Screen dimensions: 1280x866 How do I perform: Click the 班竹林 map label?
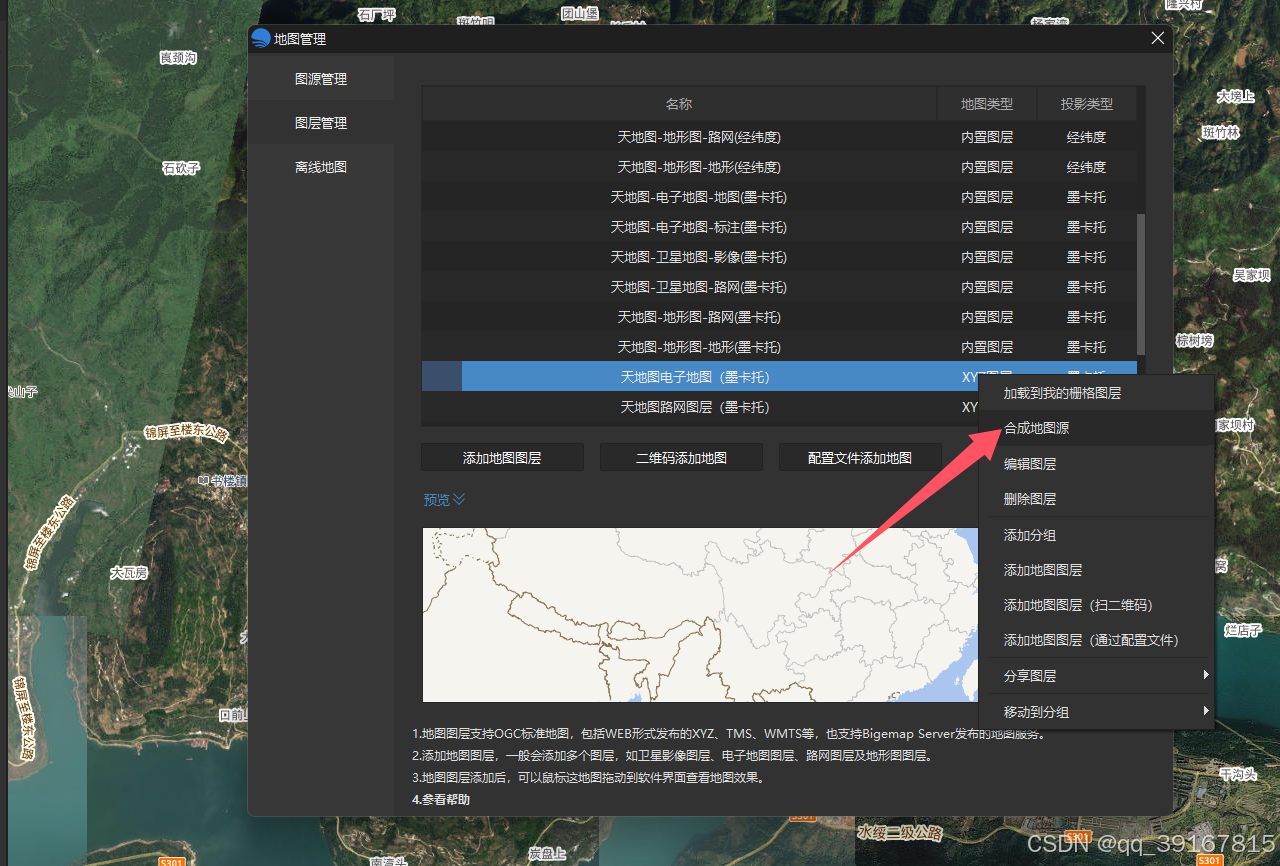1220,132
